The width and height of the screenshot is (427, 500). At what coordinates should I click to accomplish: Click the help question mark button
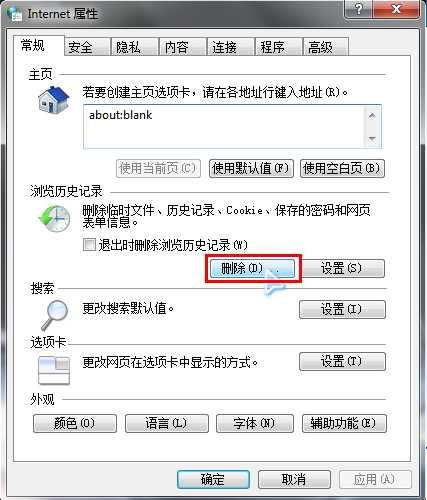[x=359, y=9]
